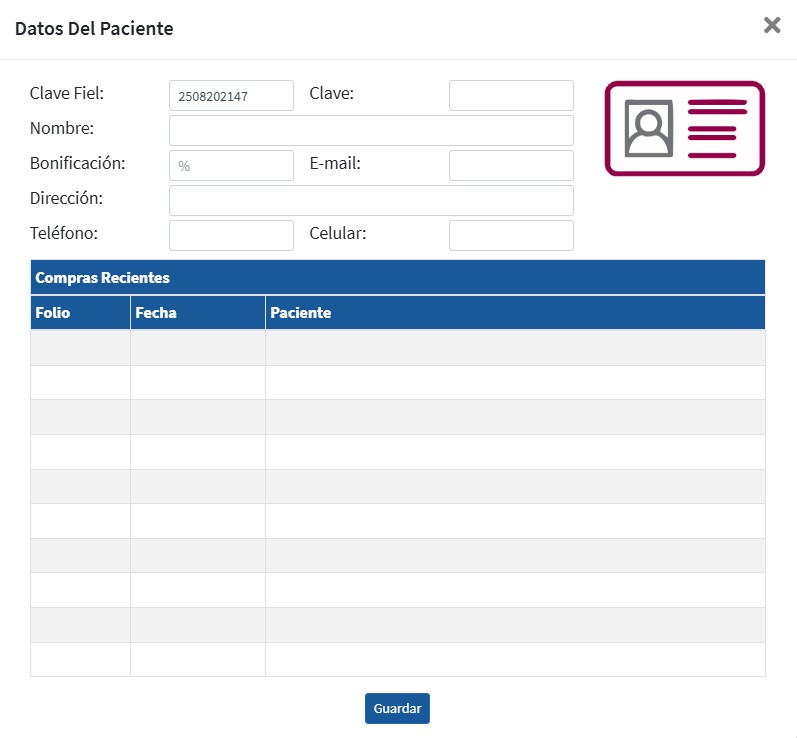Click into the Celular field
The height and width of the screenshot is (738, 797).
[x=511, y=236]
